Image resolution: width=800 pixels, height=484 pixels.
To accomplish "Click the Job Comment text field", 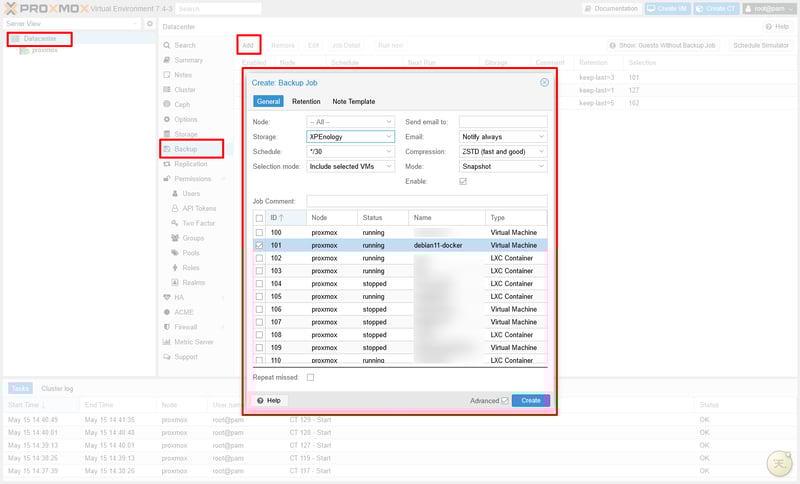I will [x=426, y=201].
